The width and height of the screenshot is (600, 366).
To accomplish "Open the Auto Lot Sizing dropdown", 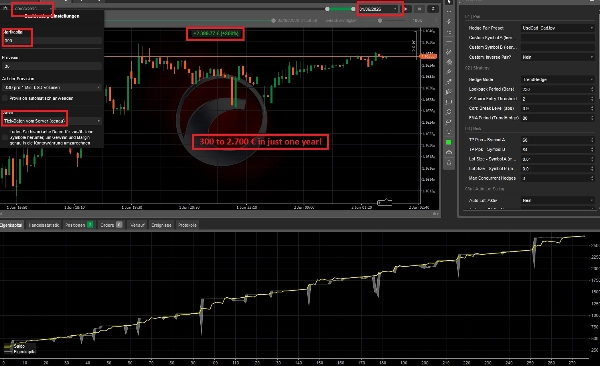I will pos(558,200).
